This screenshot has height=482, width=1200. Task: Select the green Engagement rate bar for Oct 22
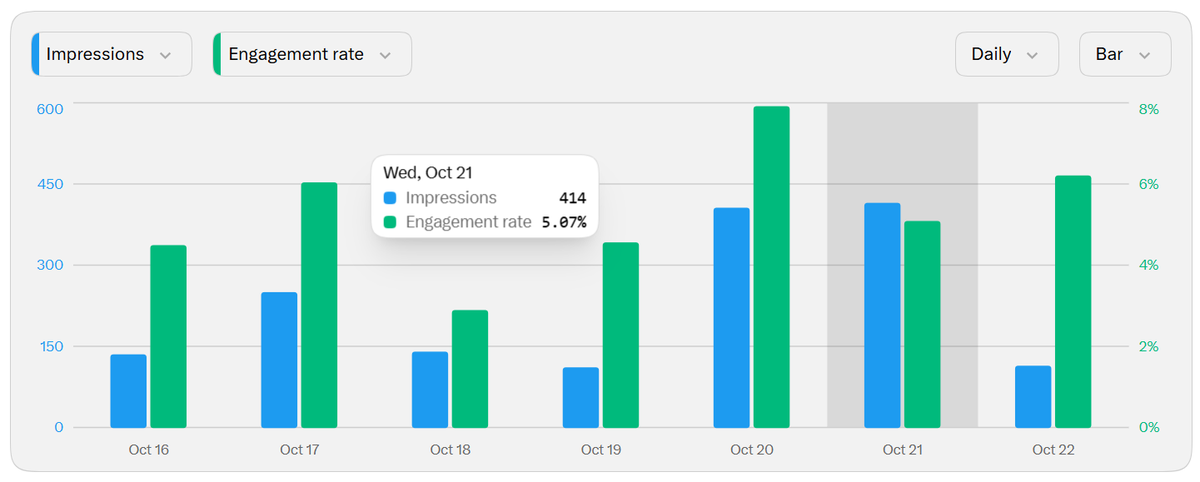click(1073, 302)
